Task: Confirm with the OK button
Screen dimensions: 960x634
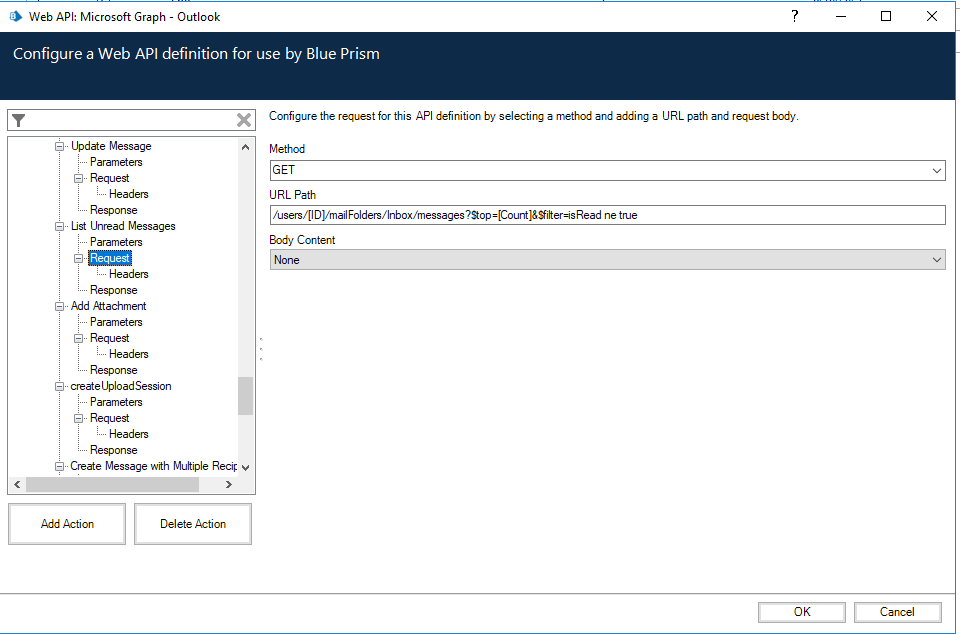Action: (802, 612)
